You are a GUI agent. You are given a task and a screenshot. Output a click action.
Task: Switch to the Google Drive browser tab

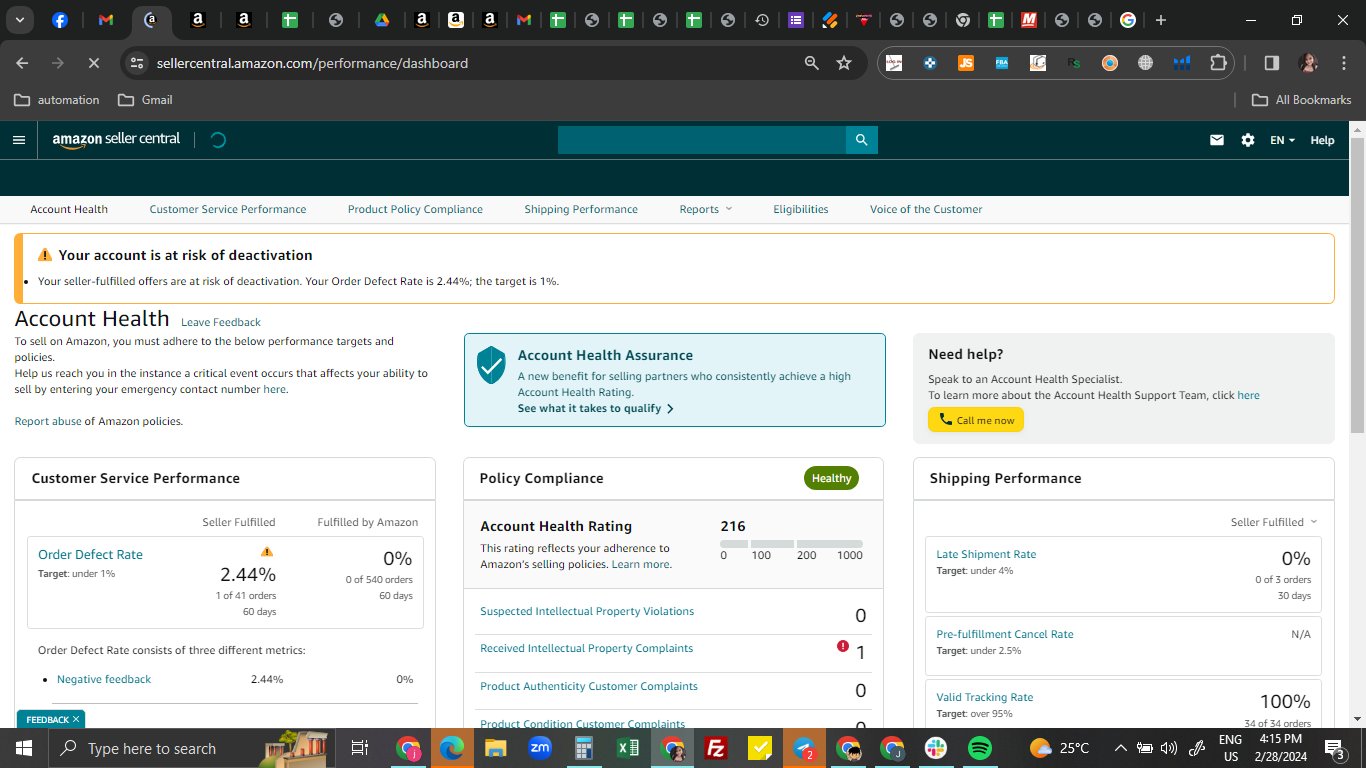pos(381,20)
